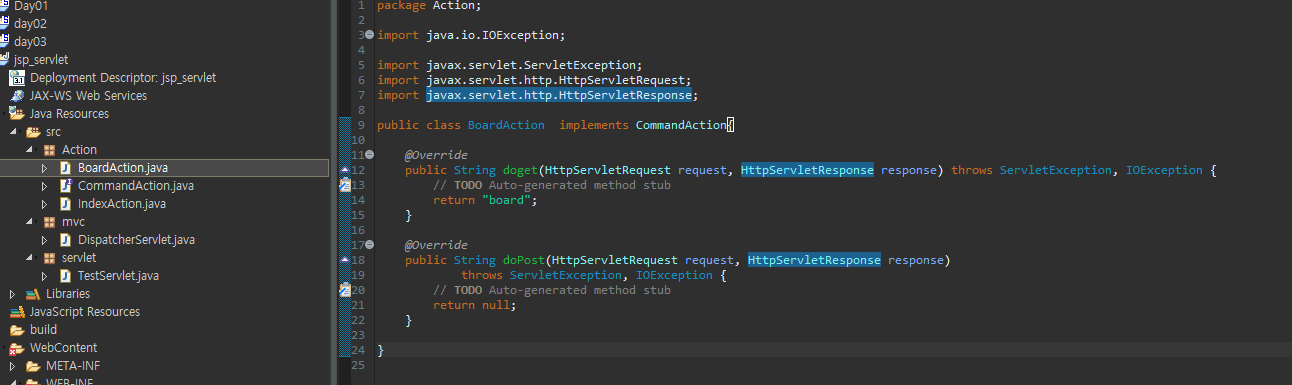Click the Libraries icon in tree

(x=33, y=294)
